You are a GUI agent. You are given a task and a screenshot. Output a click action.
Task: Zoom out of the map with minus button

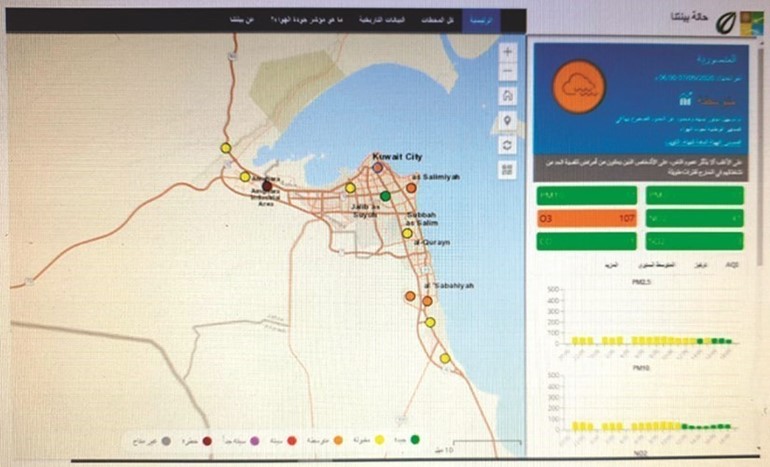click(x=508, y=72)
